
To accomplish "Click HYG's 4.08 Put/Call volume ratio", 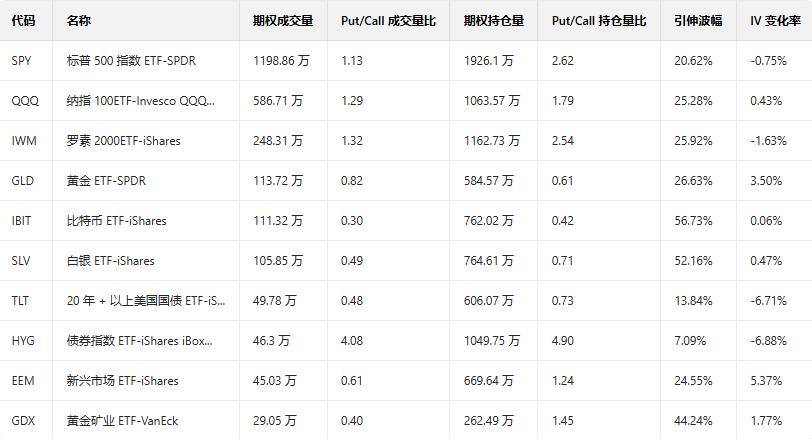I will pos(352,341).
